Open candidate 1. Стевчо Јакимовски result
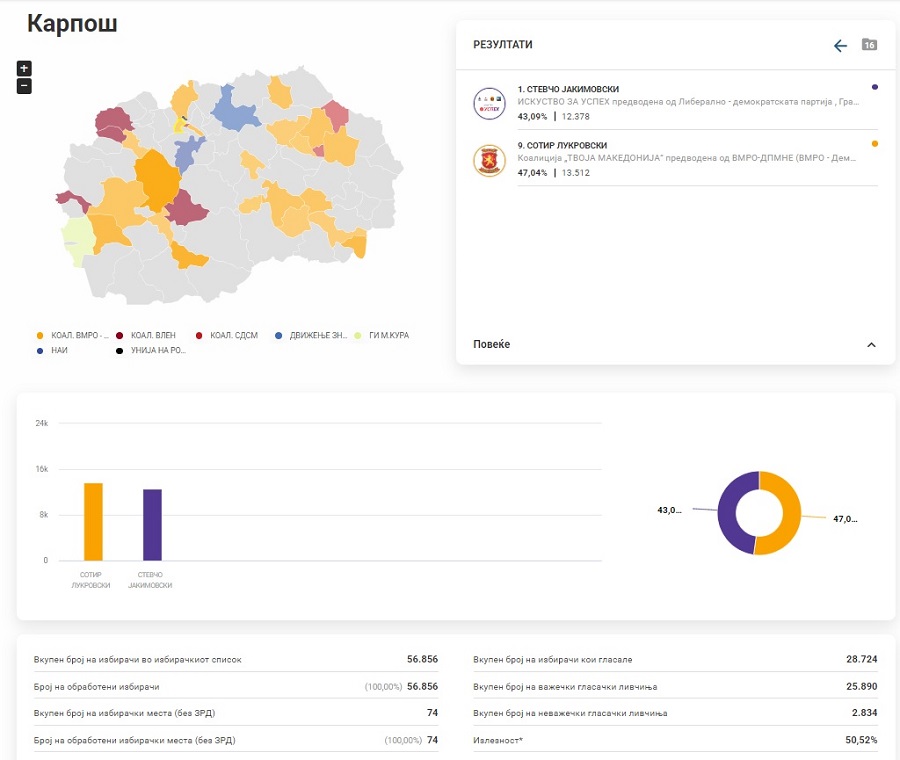 (568, 89)
